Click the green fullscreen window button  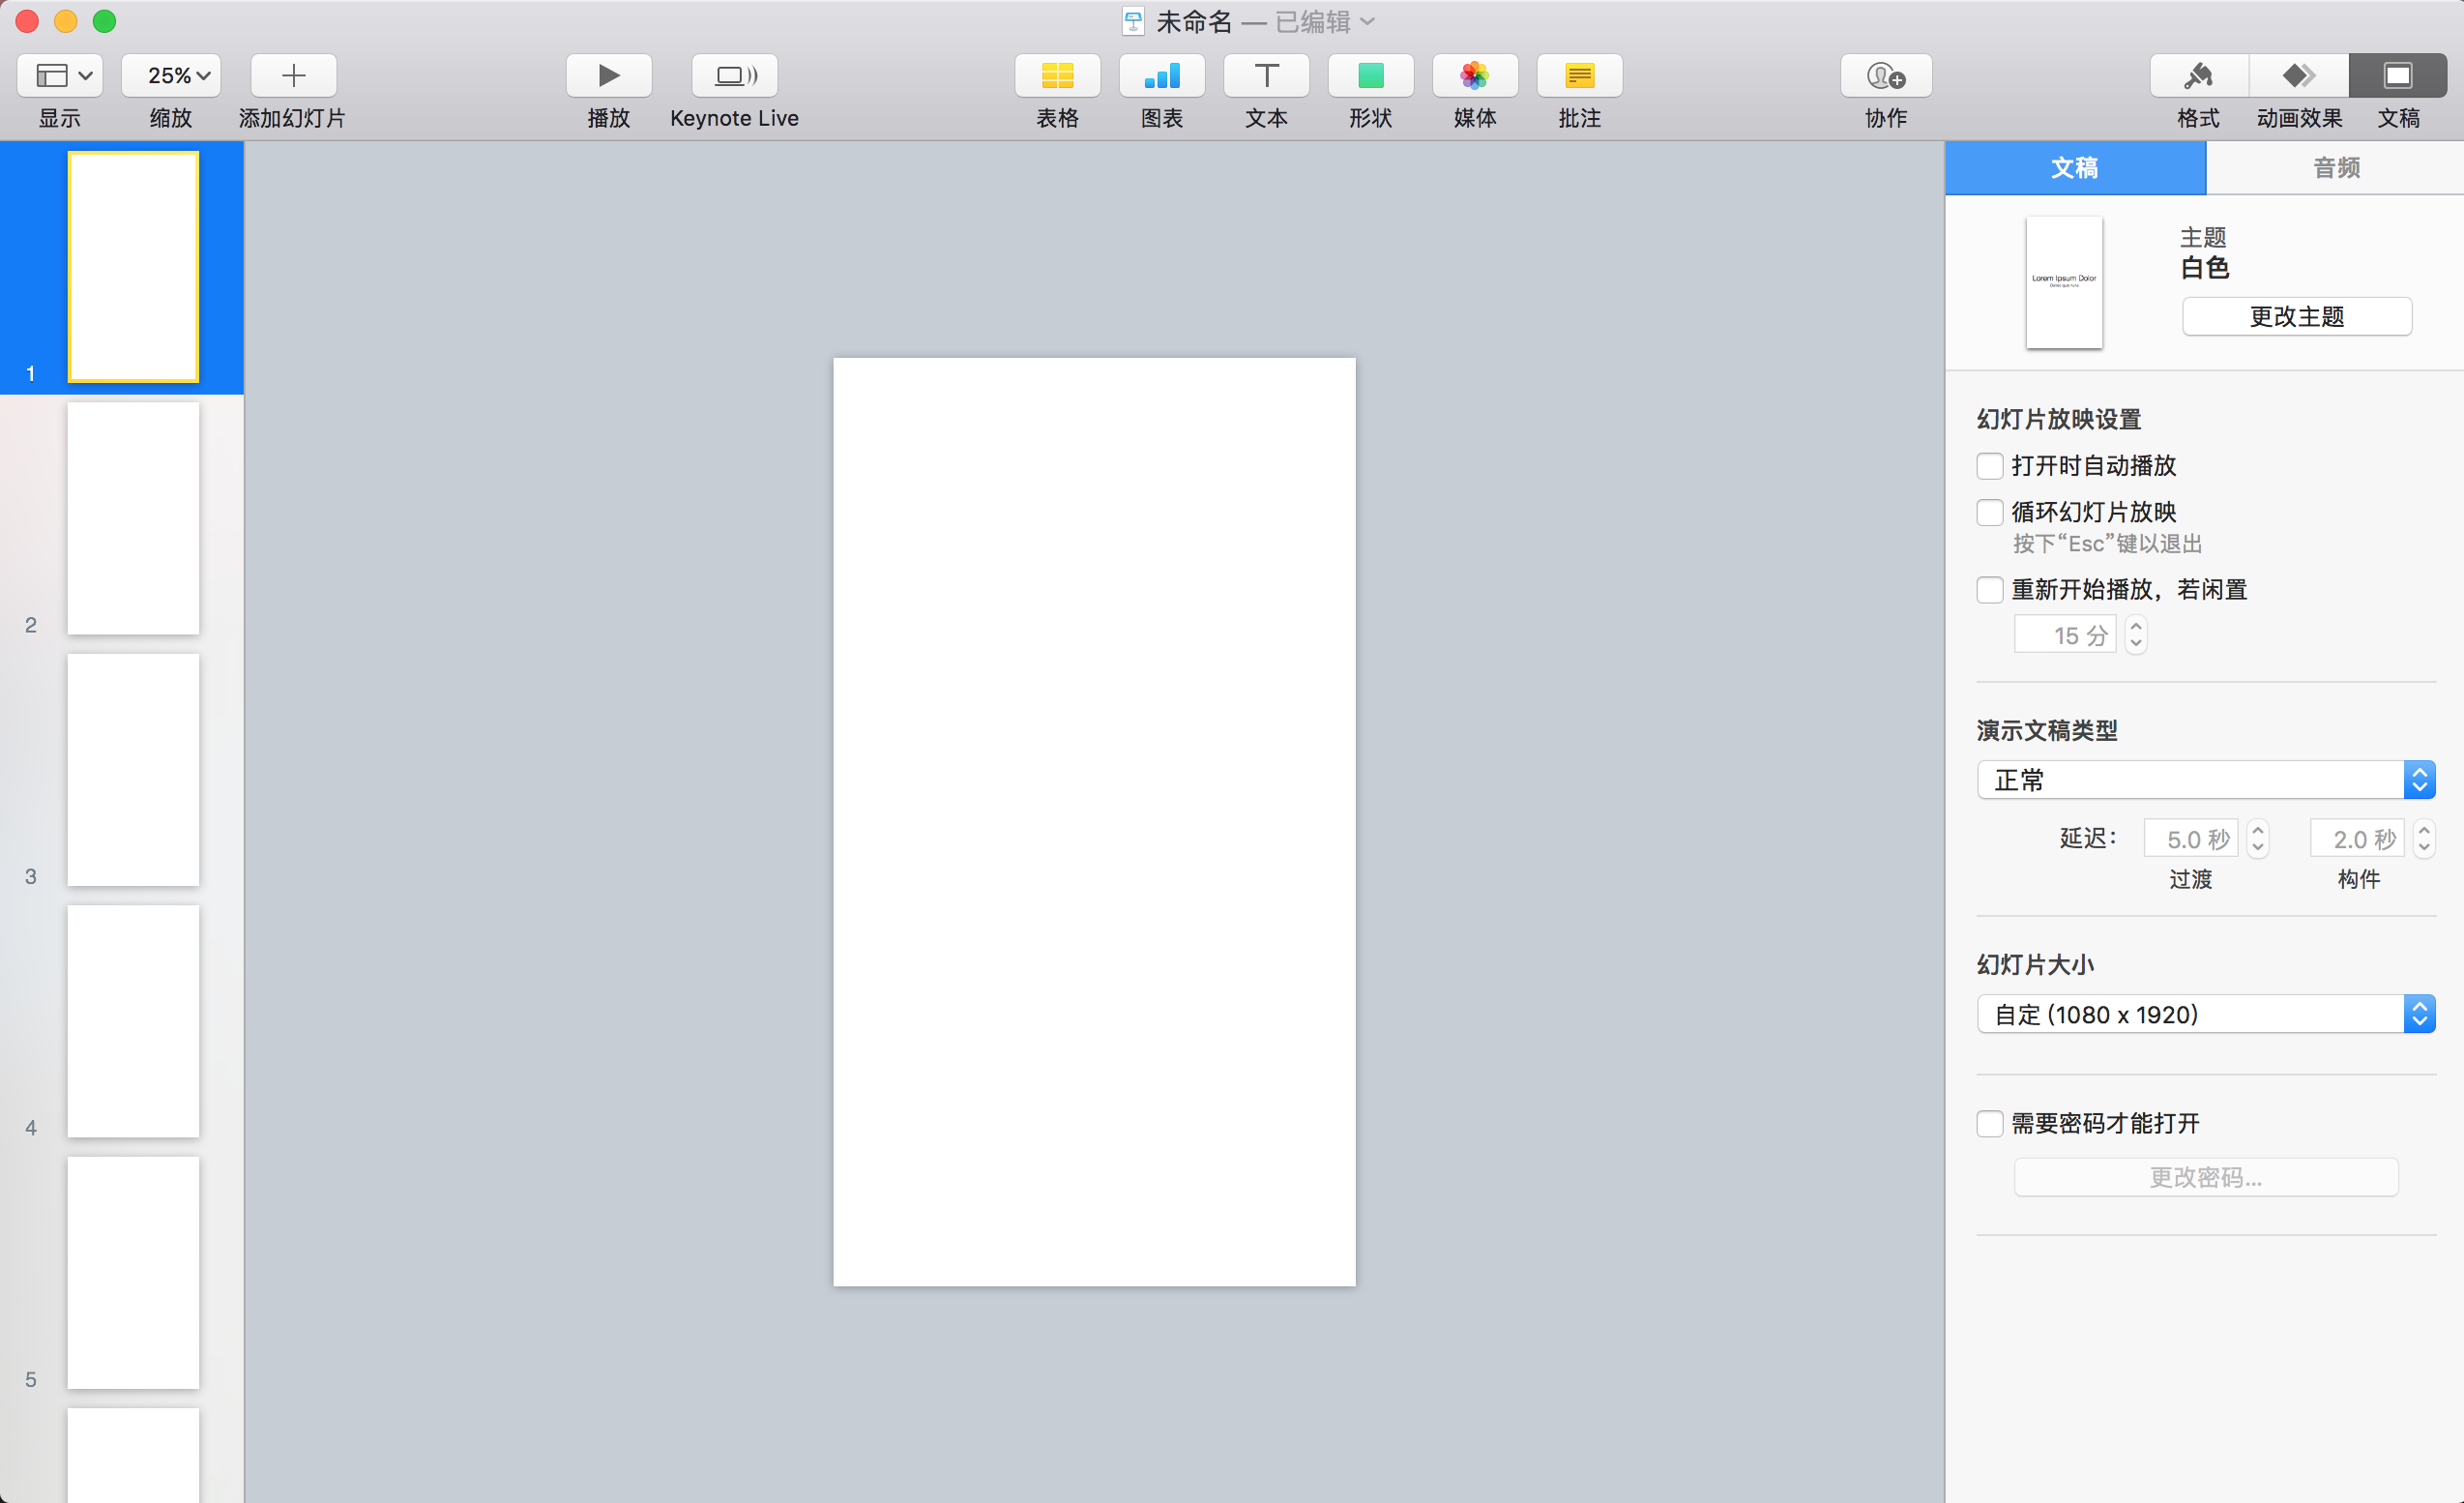click(105, 21)
